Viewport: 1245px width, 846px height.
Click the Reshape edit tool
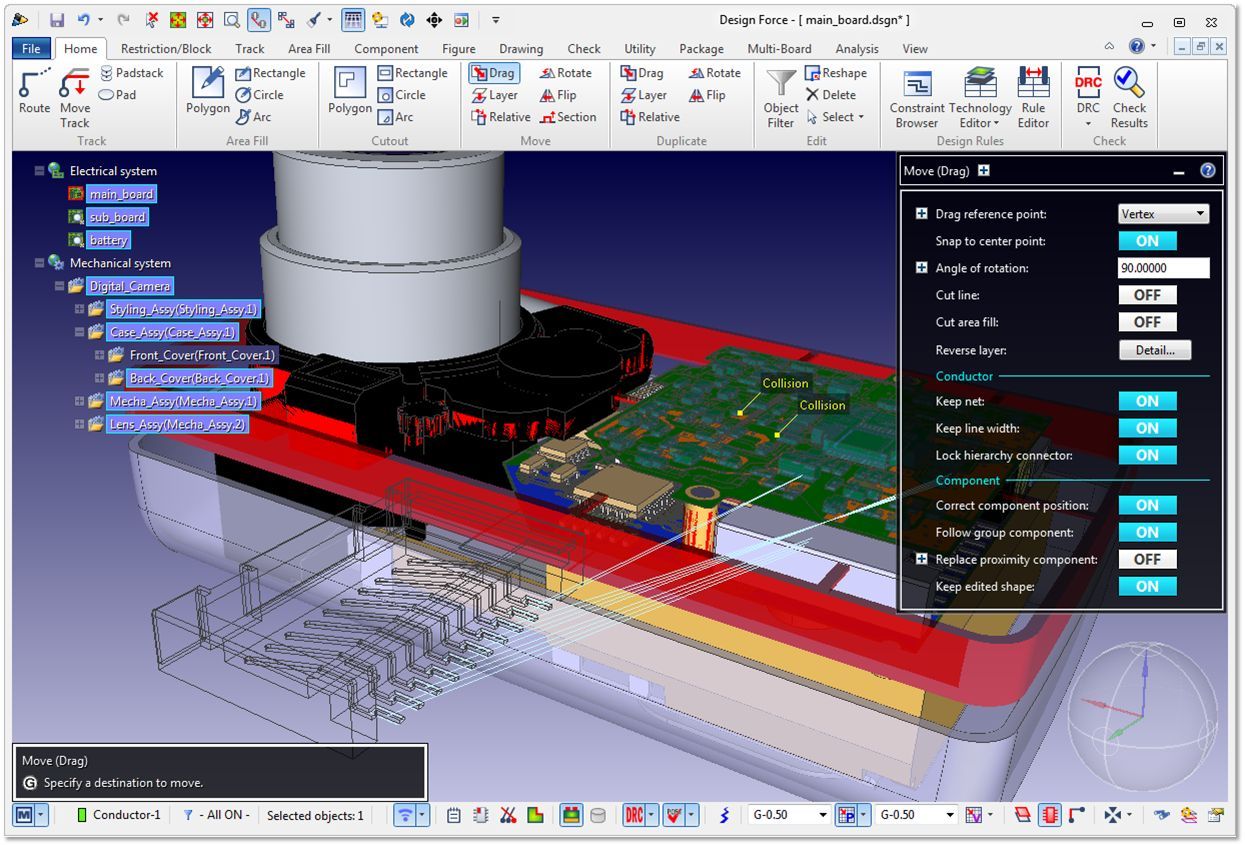[835, 73]
